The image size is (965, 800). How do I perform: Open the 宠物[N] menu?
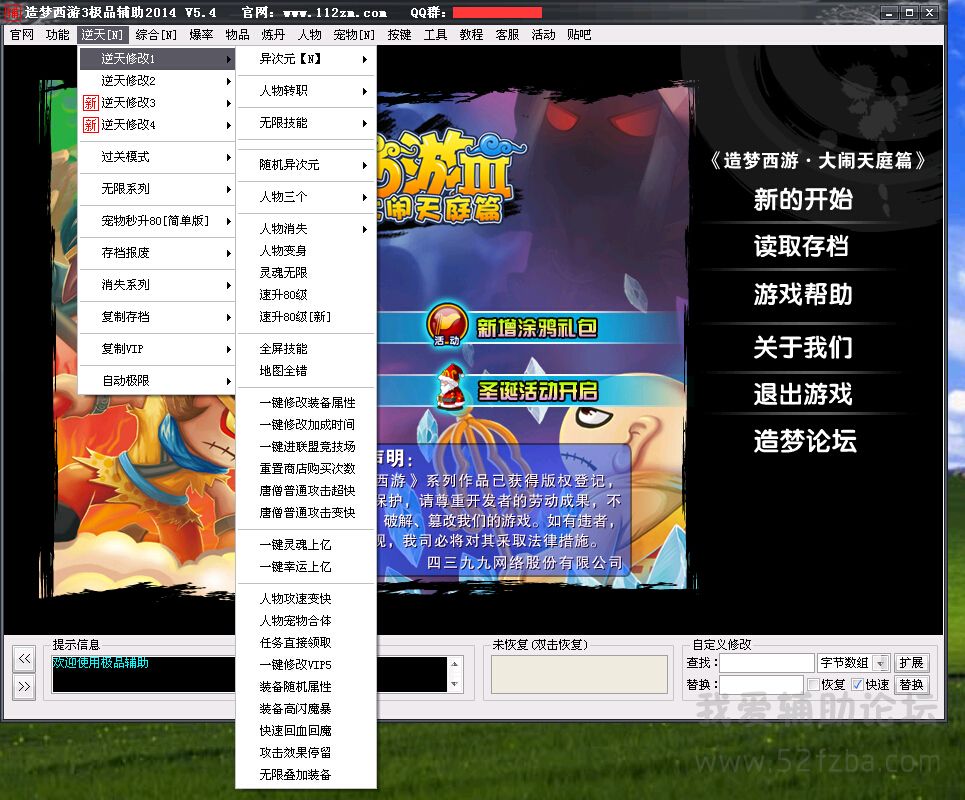click(x=354, y=35)
